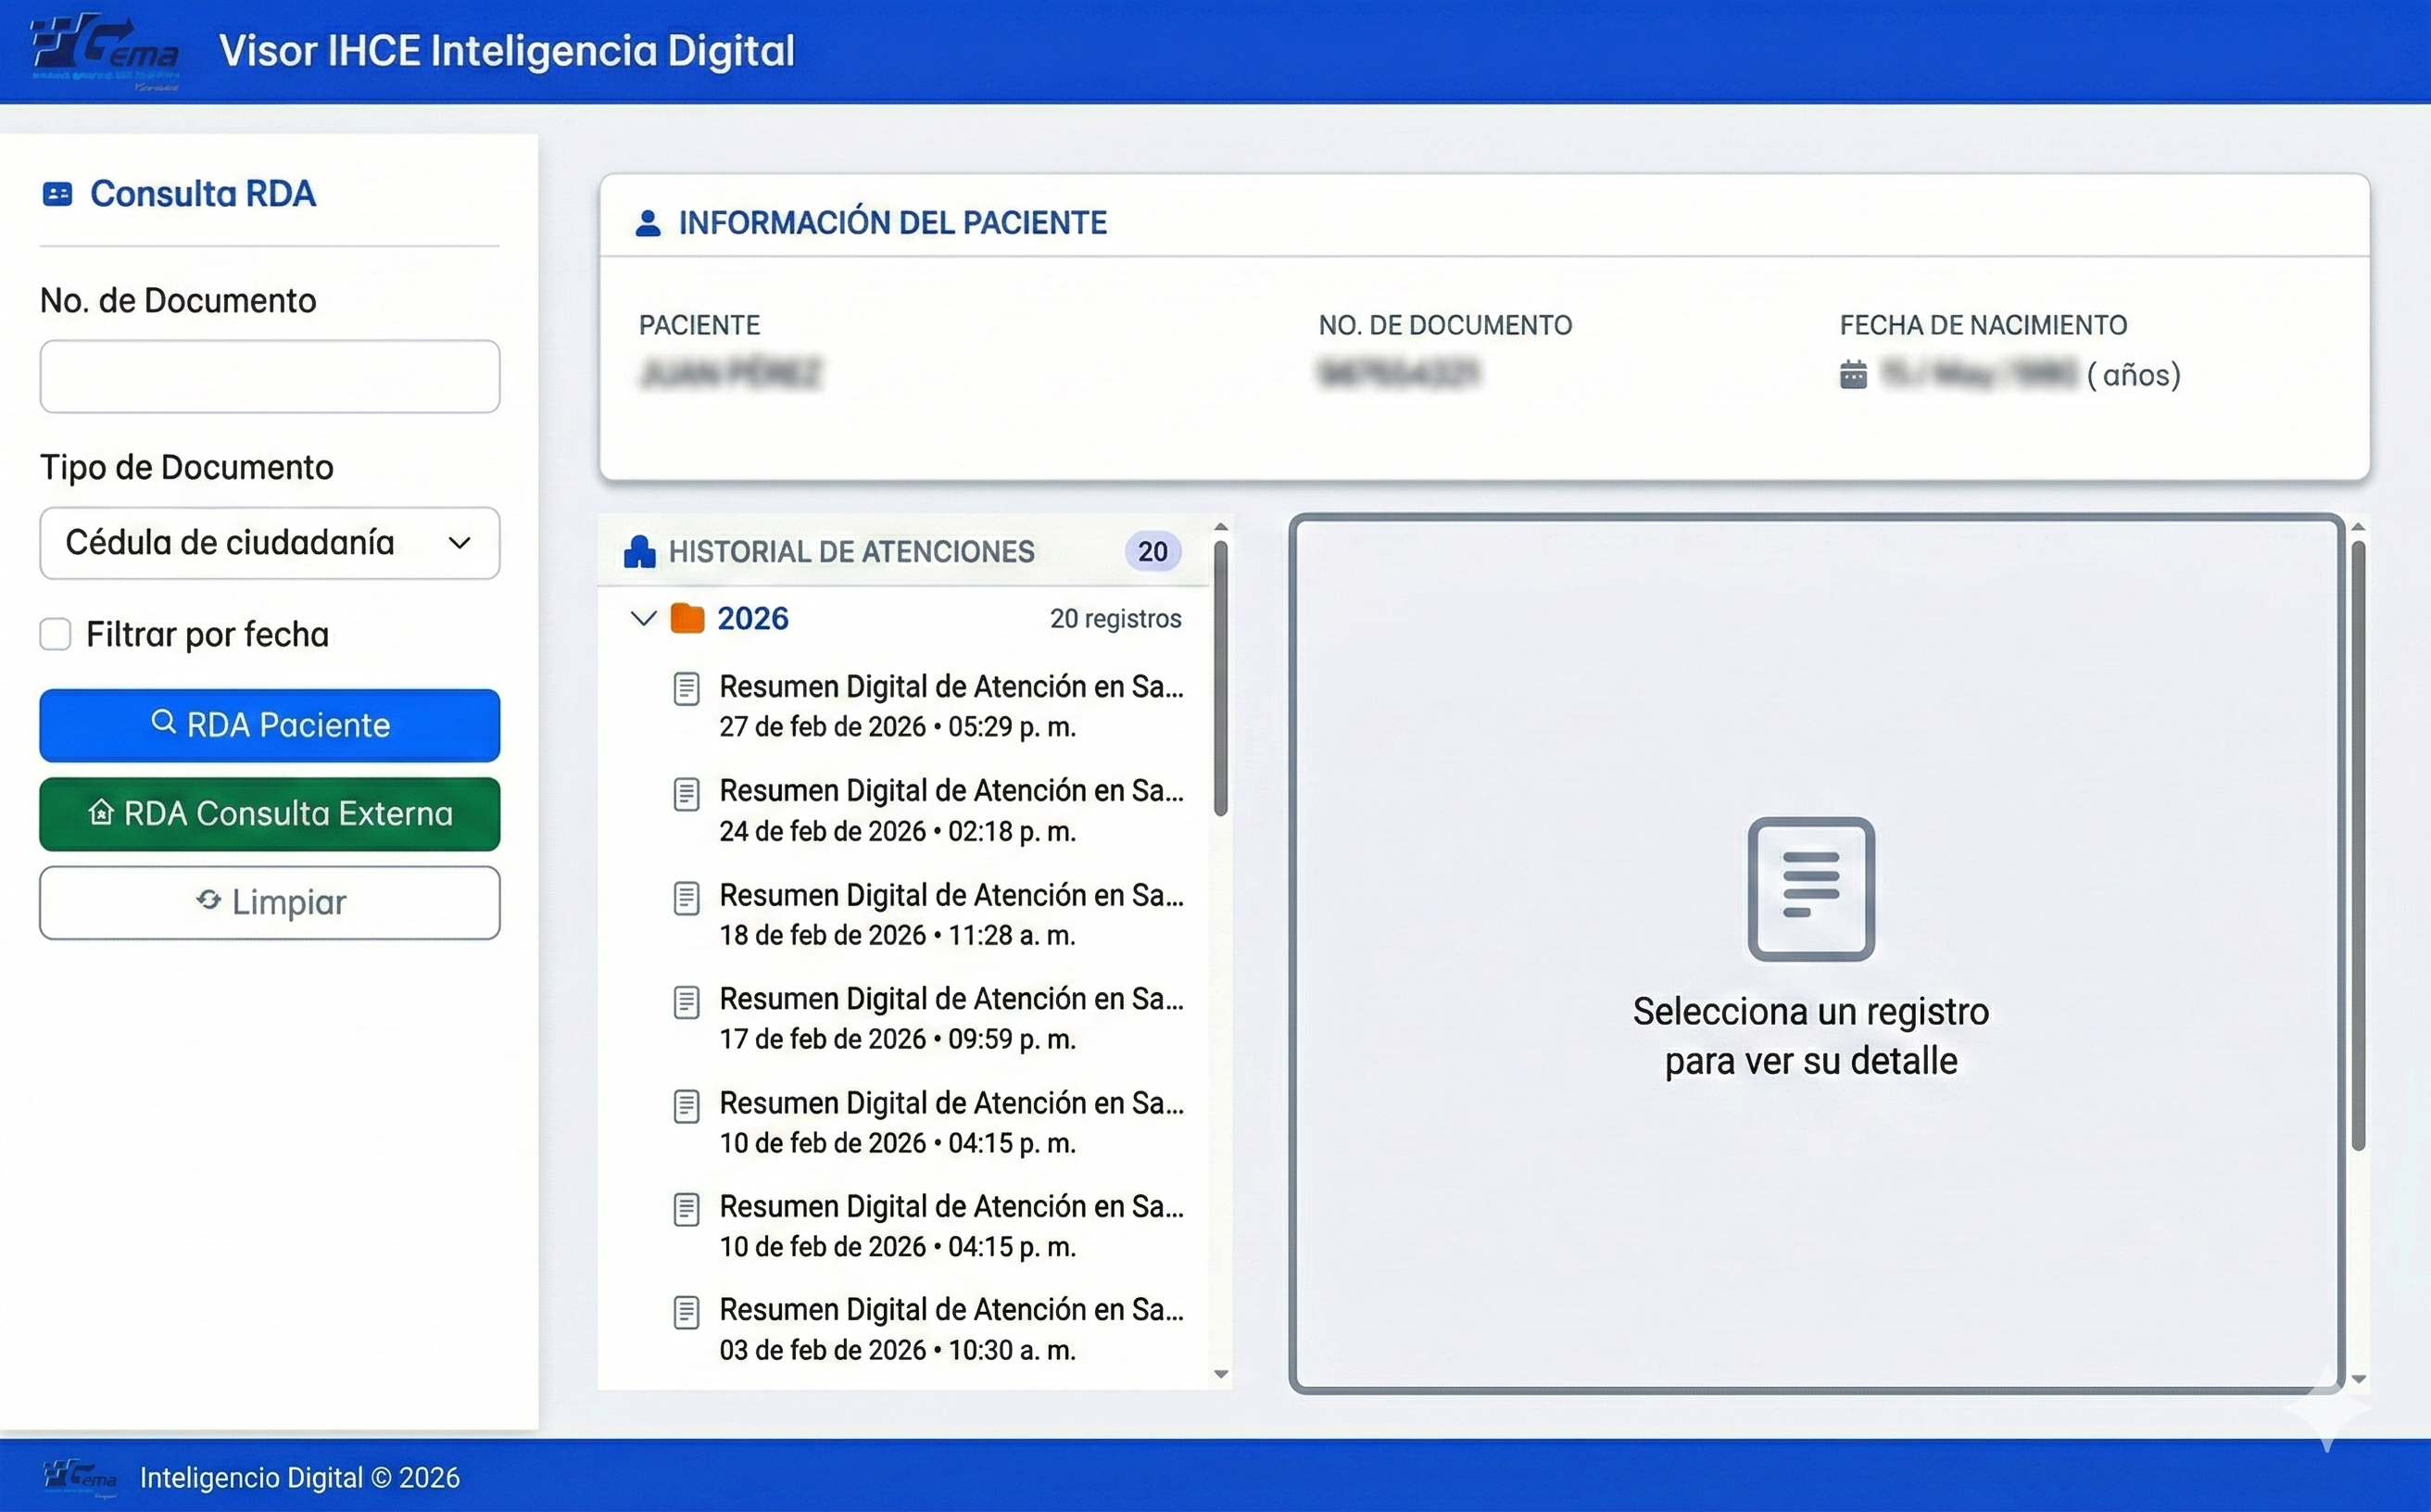Image resolution: width=2431 pixels, height=1512 pixels.
Task: Focus the No. de Documento field
Action: click(270, 377)
